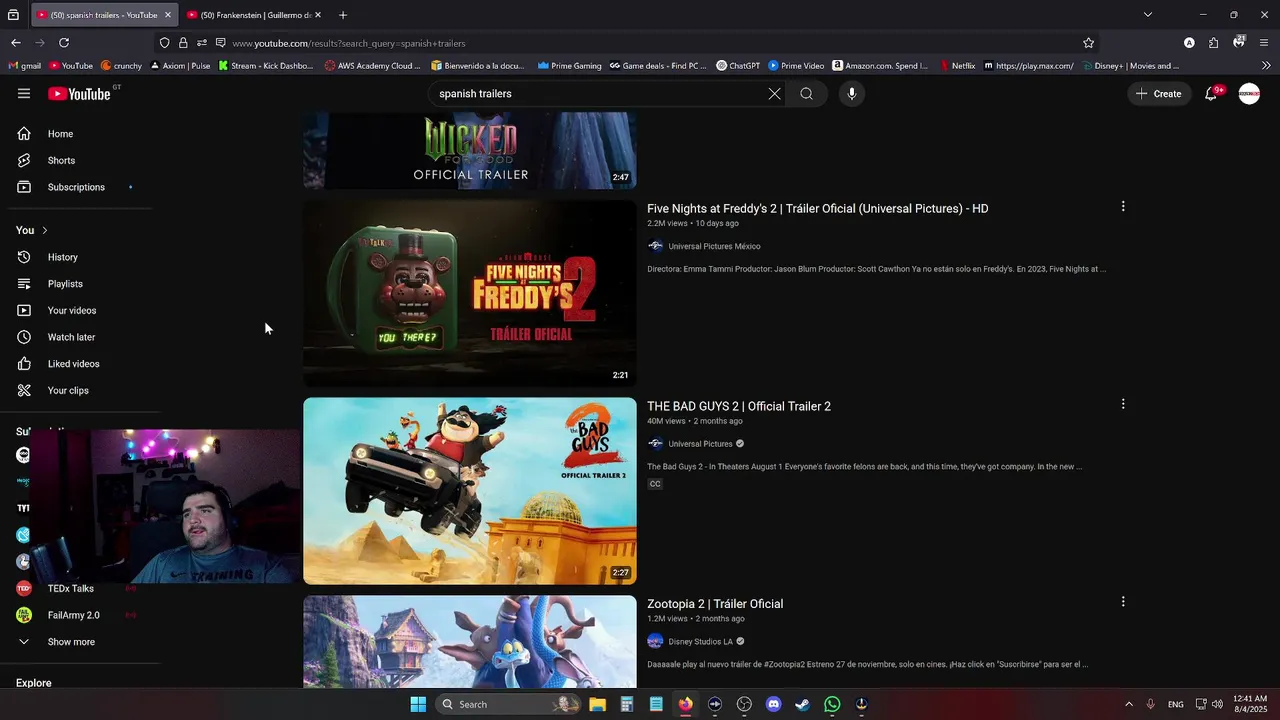Play the Wicked For Good official trailer thumbnail
This screenshot has width=1280, height=720.
[x=469, y=150]
